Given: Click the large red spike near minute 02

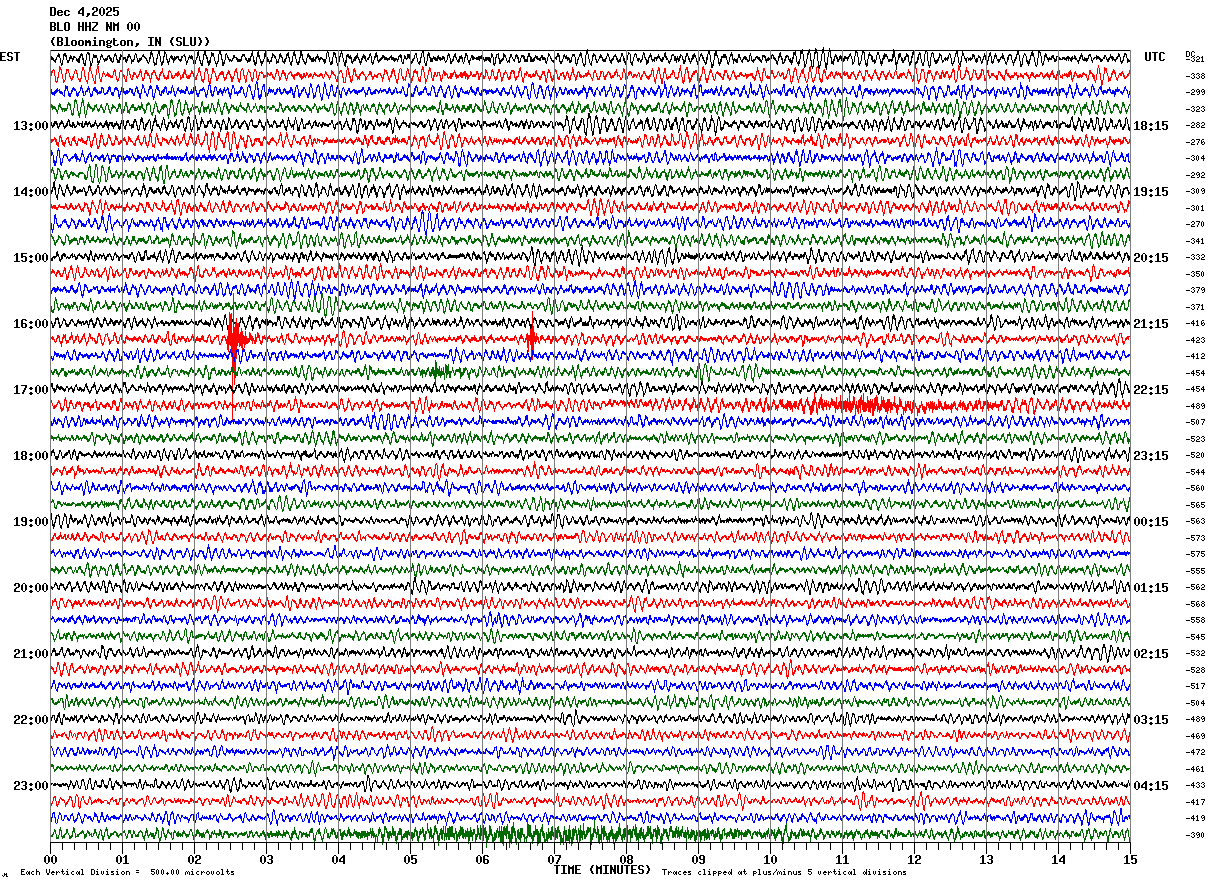Looking at the screenshot, I should [x=235, y=340].
